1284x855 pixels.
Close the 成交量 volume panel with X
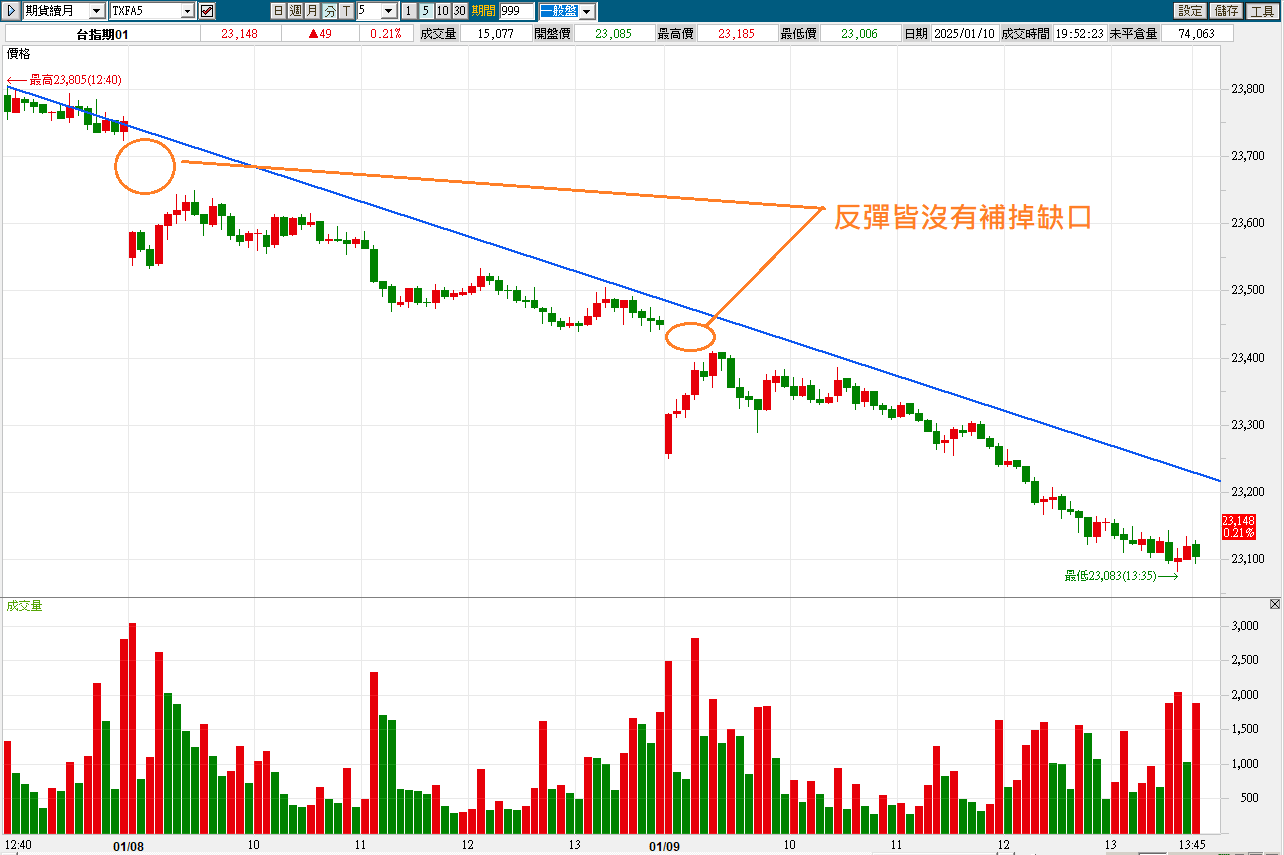click(1275, 605)
